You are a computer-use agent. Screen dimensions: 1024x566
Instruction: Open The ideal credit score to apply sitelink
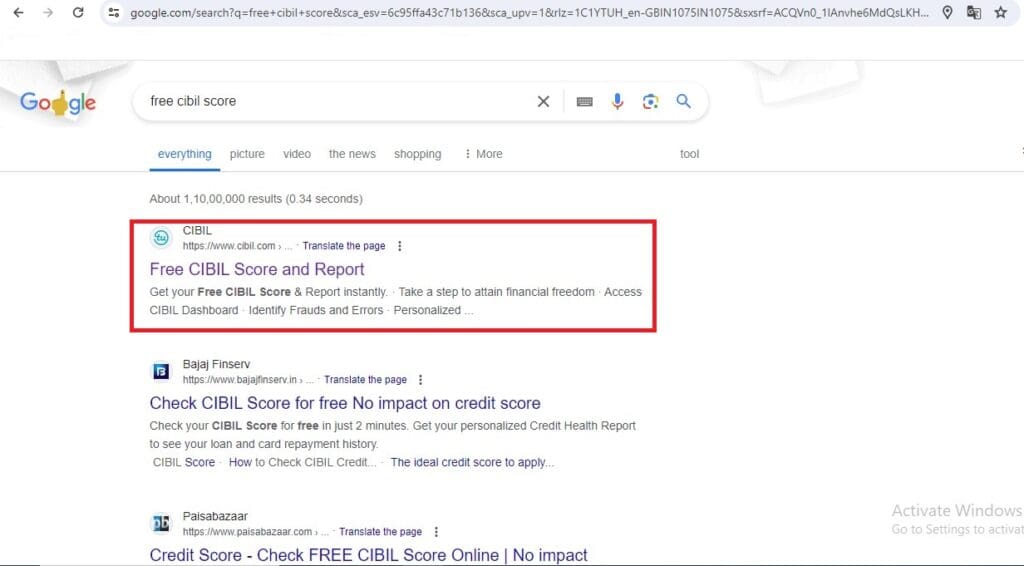coord(472,462)
